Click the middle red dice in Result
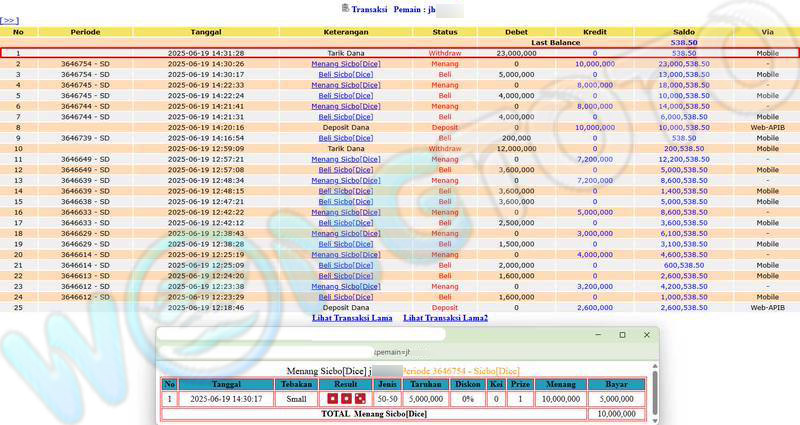 click(x=346, y=398)
